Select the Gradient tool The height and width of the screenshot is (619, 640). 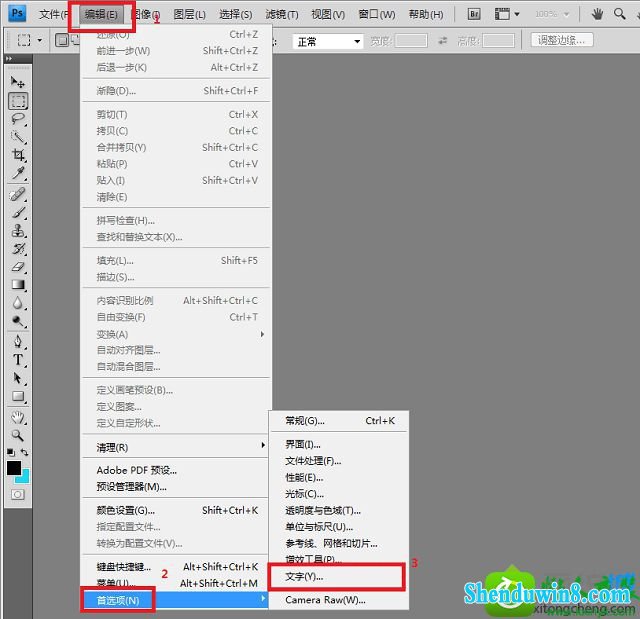click(18, 285)
